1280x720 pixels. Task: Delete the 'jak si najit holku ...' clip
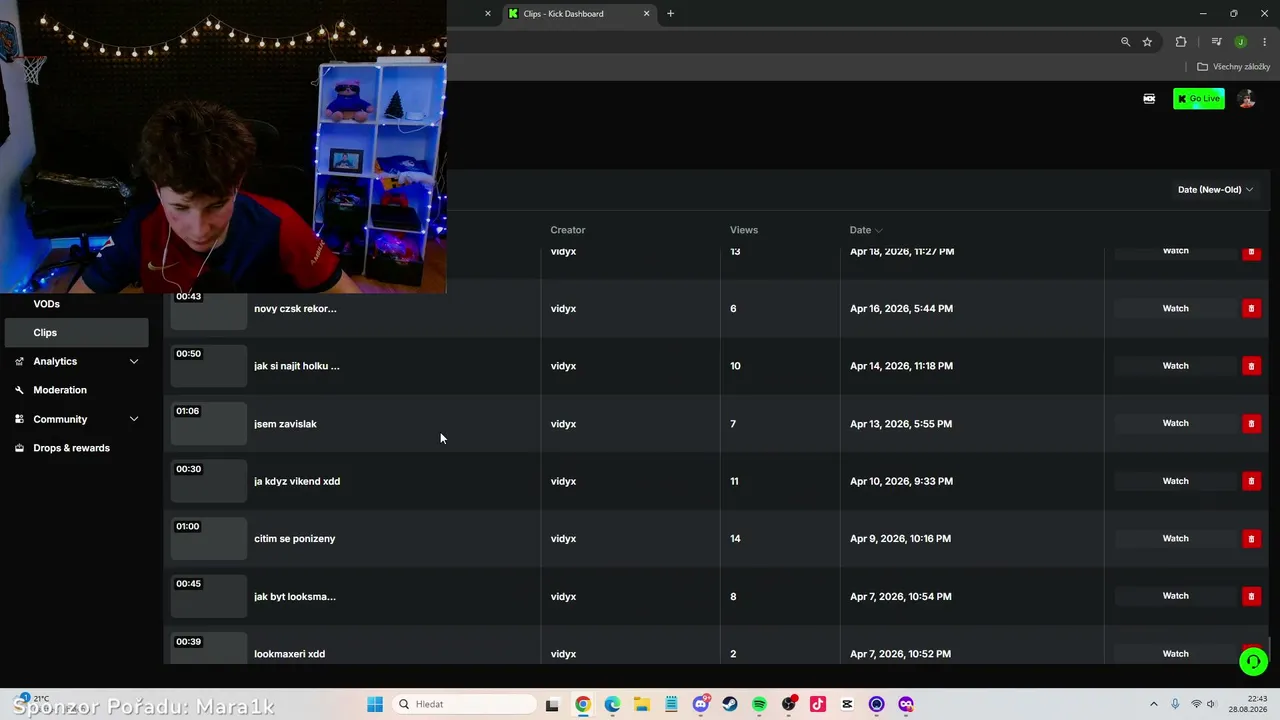click(x=1250, y=366)
